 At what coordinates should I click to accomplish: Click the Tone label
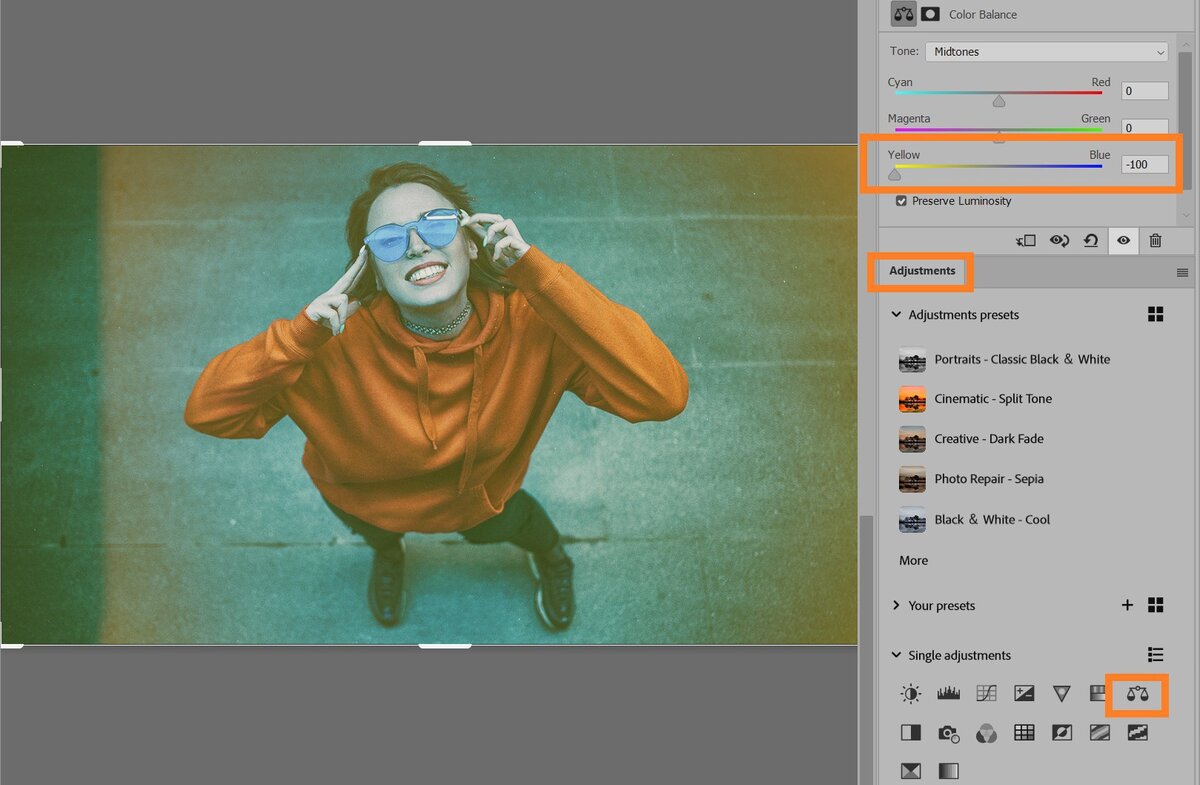[x=904, y=52]
